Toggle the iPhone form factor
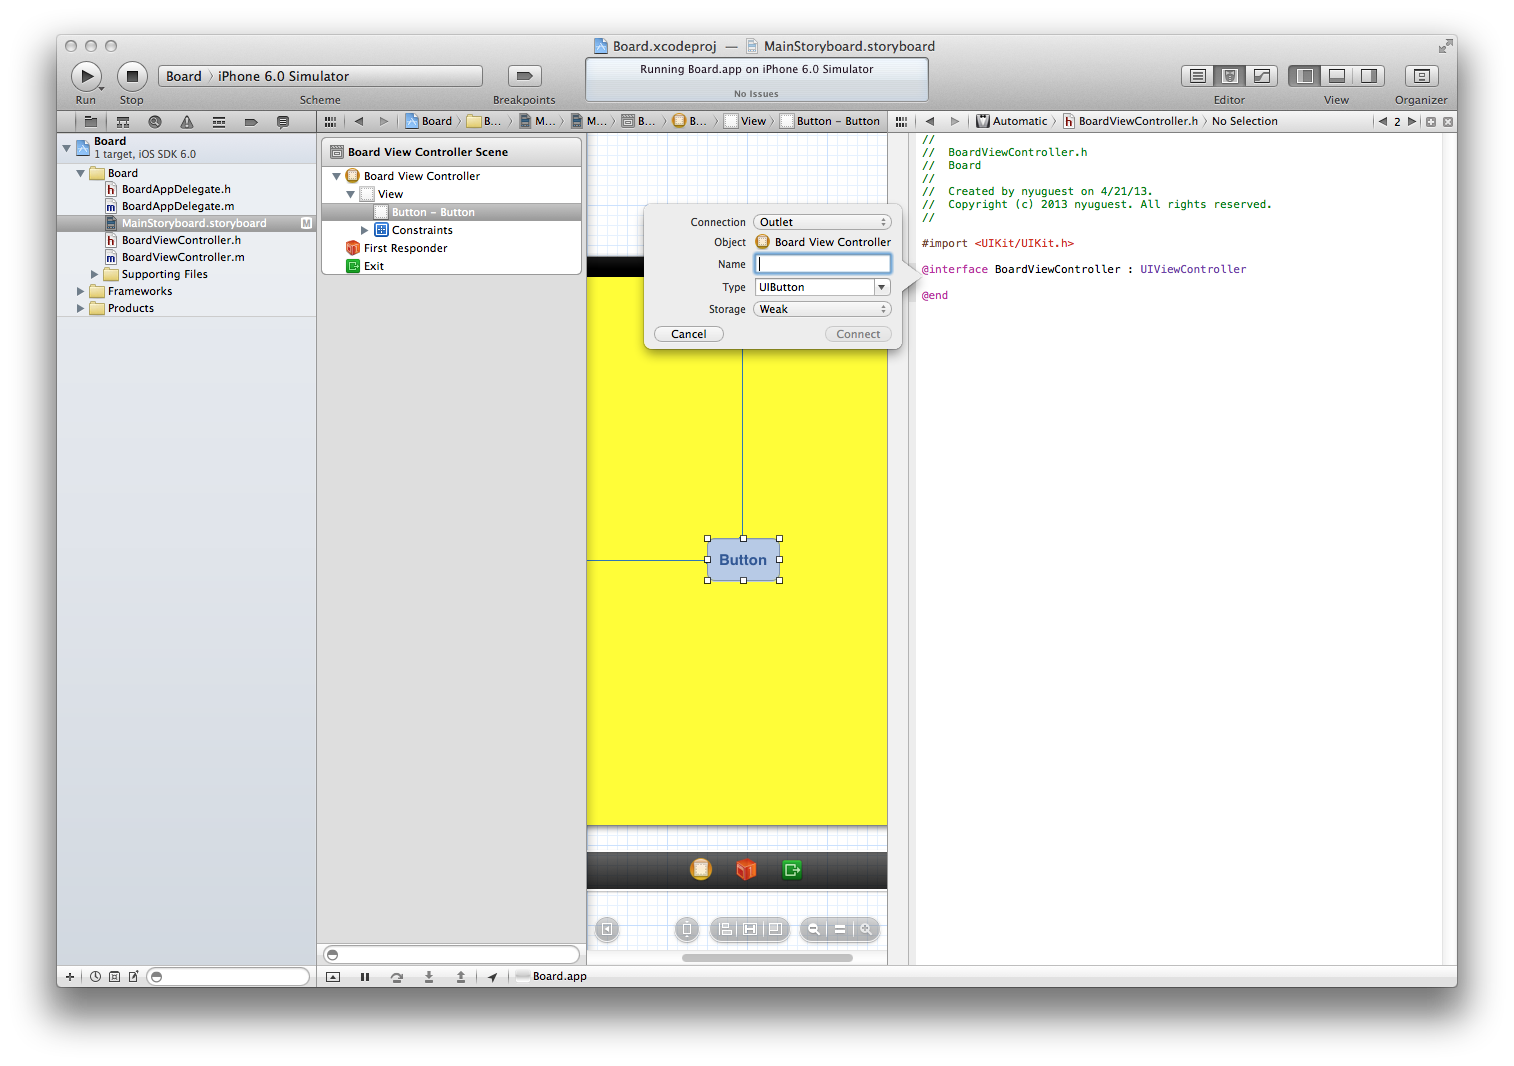Image resolution: width=1514 pixels, height=1066 pixels. click(686, 929)
